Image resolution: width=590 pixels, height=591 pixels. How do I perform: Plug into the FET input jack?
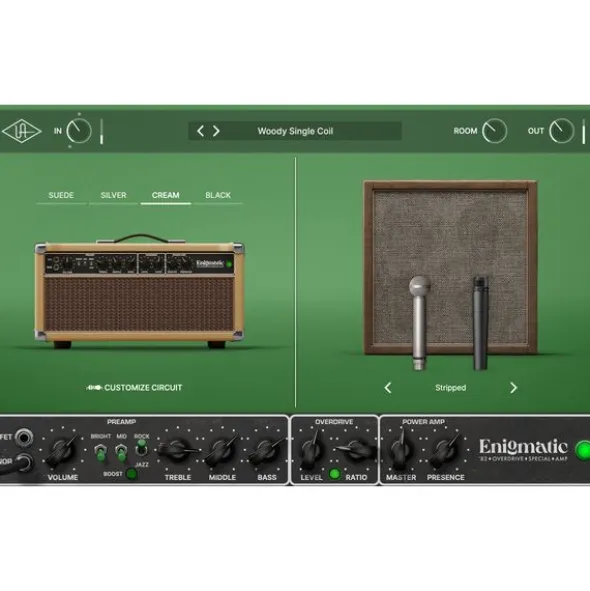[24, 438]
